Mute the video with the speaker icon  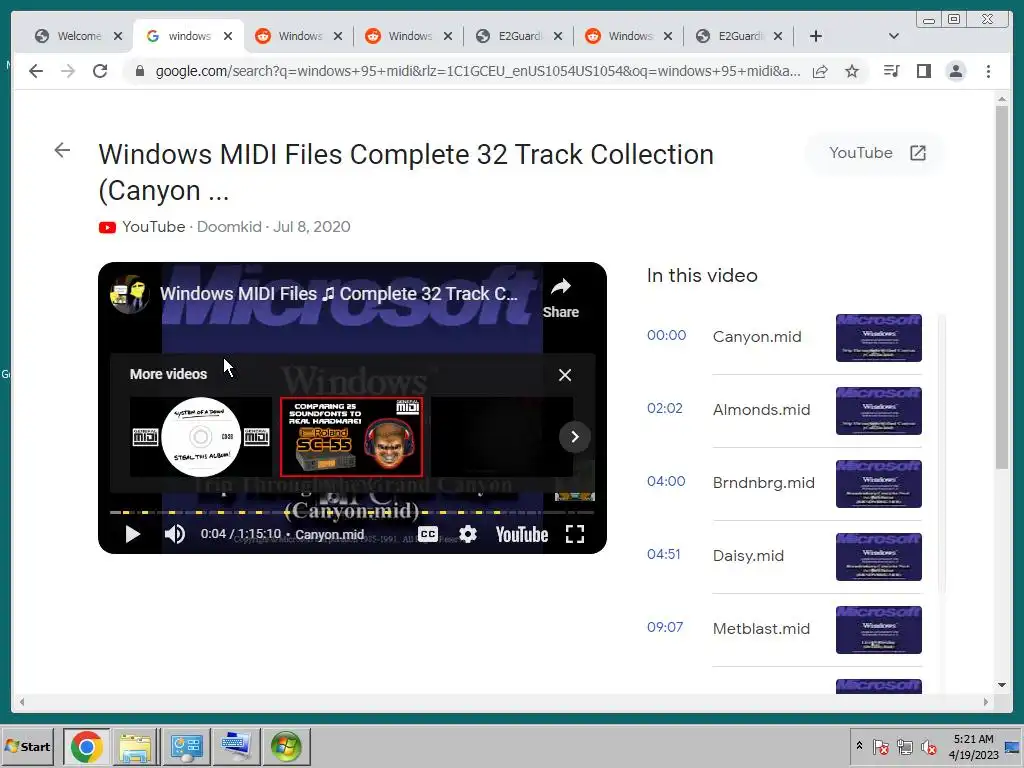click(x=174, y=534)
